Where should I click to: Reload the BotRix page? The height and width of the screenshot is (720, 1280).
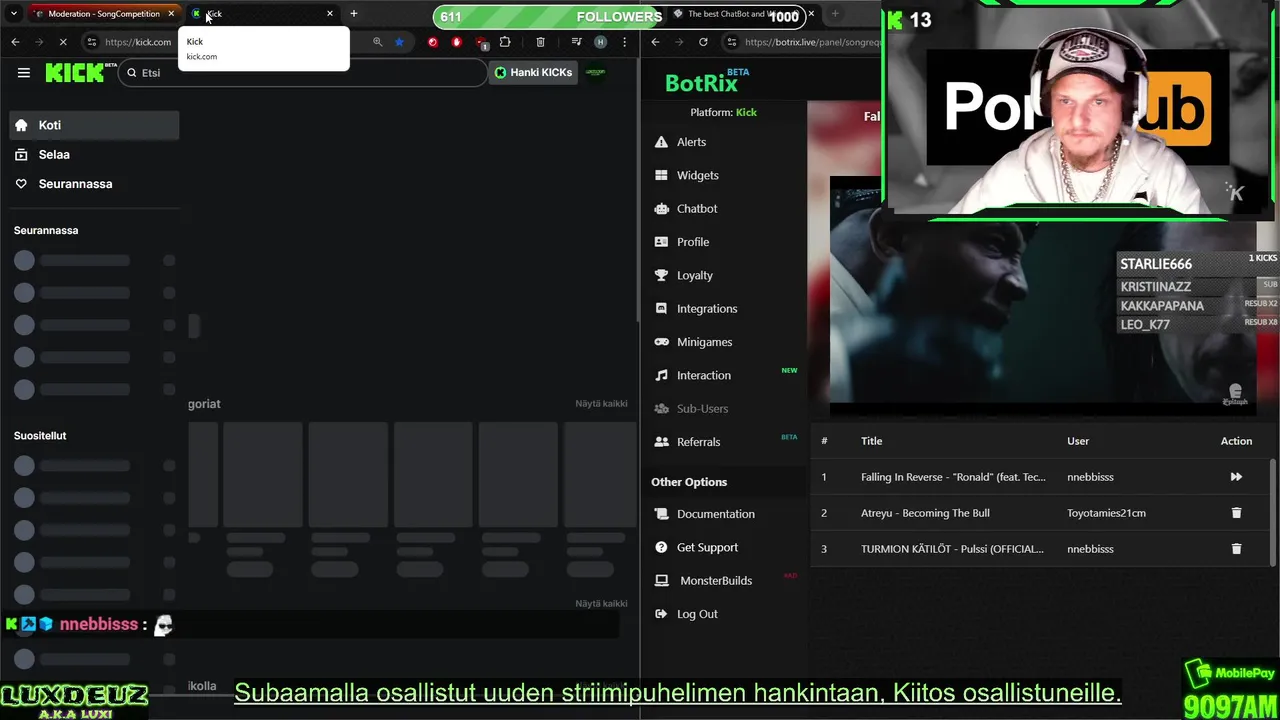703,42
